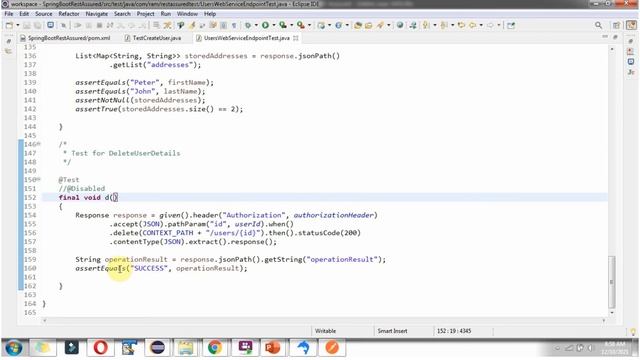Collapse the comment fold at line 146
The width and height of the screenshot is (640, 360).
(x=39, y=144)
